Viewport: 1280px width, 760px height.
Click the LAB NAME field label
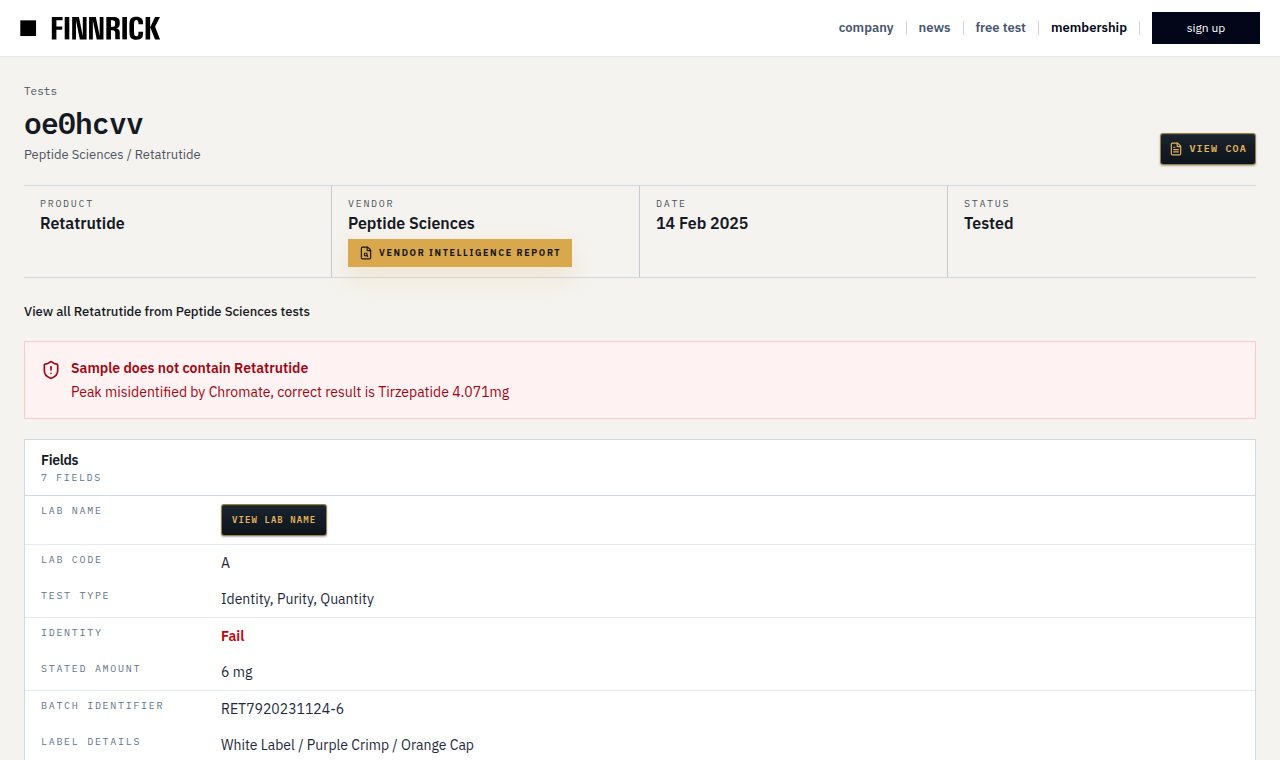tap(71, 511)
